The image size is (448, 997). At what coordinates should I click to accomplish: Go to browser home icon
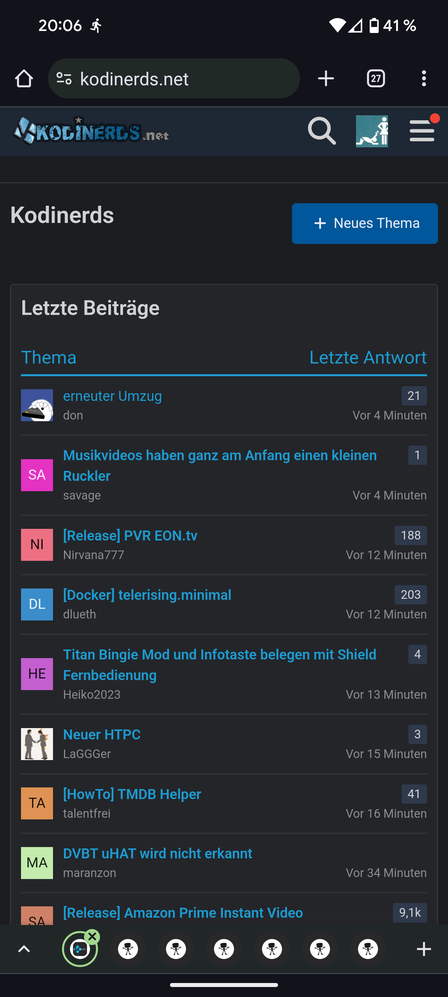(x=24, y=79)
